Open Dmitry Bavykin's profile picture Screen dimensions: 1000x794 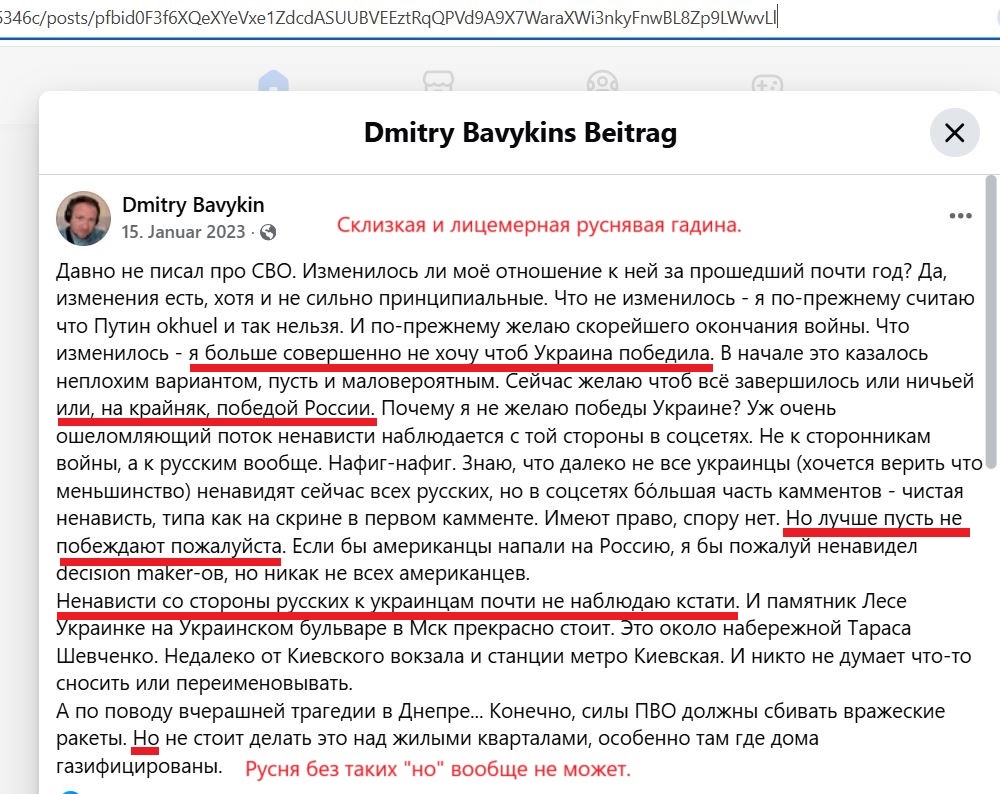pyautogui.click(x=83, y=218)
